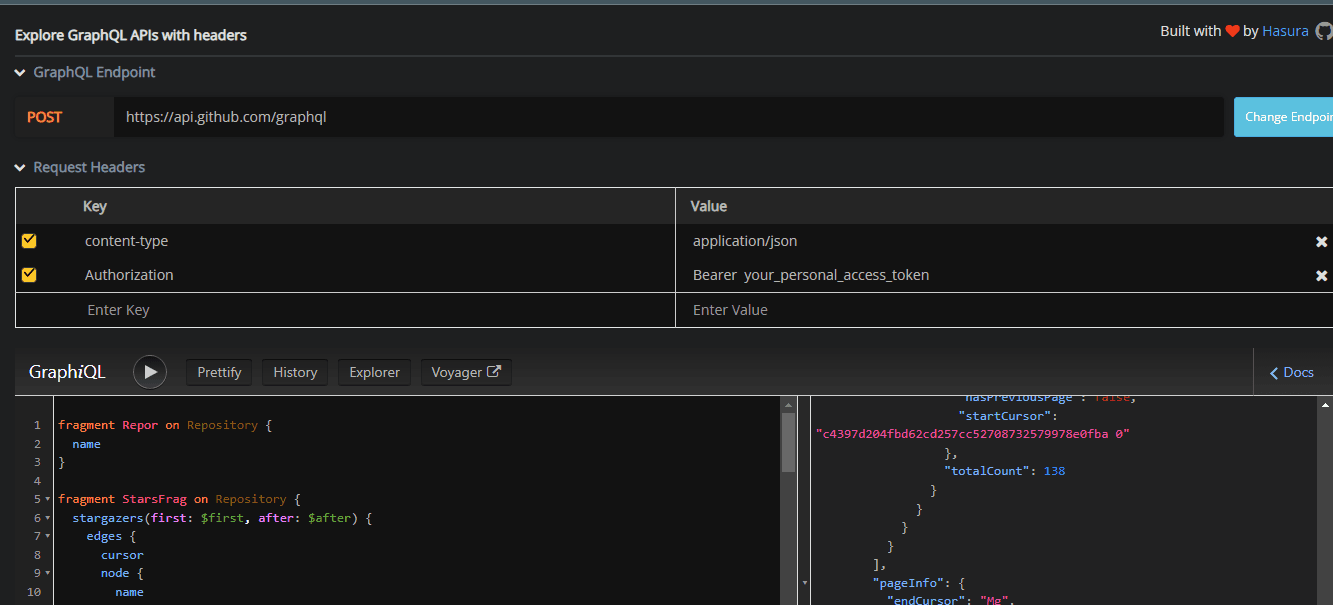1333x605 pixels.
Task: Click the GraphiQL title
Action: [x=67, y=372]
